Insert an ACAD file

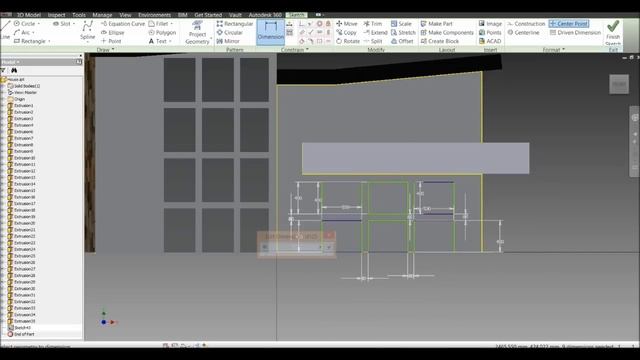490,41
